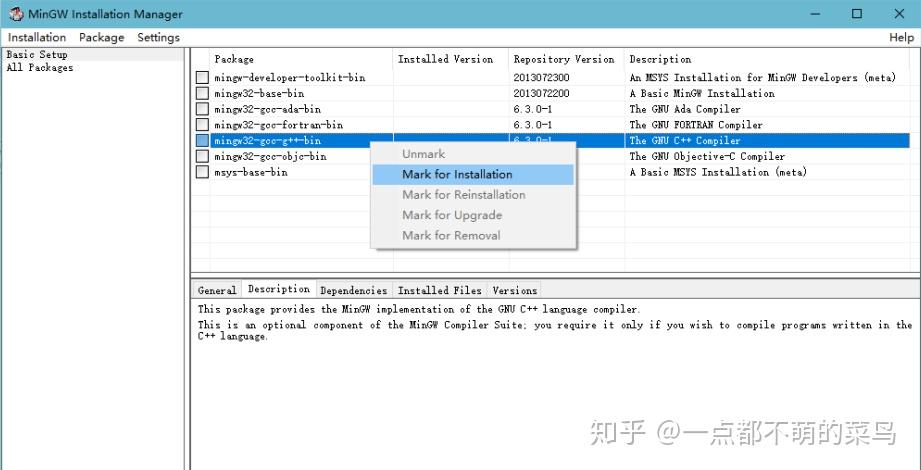Choose Mark for Installation in context menu

click(x=473, y=174)
